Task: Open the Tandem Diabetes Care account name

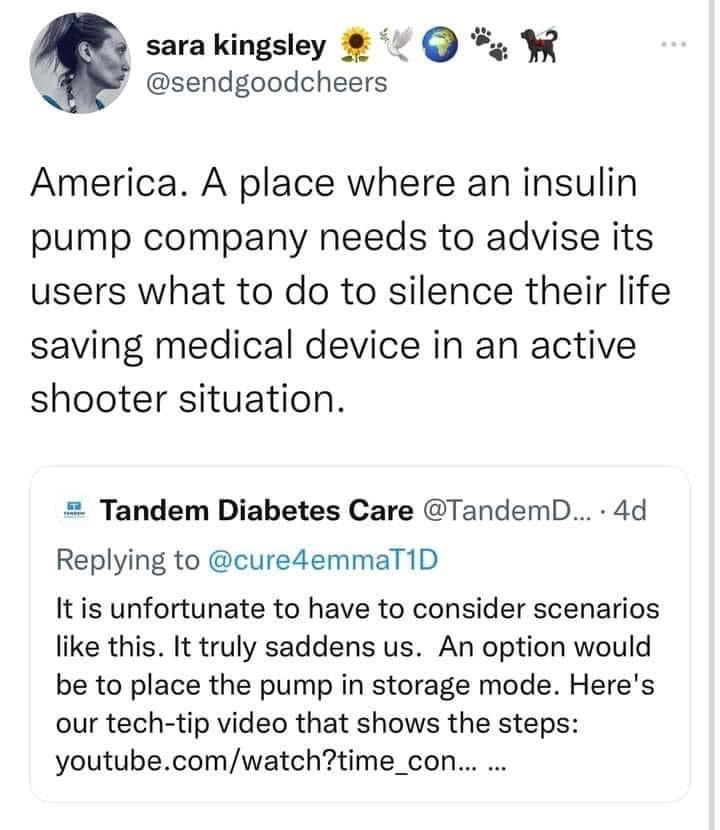Action: click(x=257, y=511)
